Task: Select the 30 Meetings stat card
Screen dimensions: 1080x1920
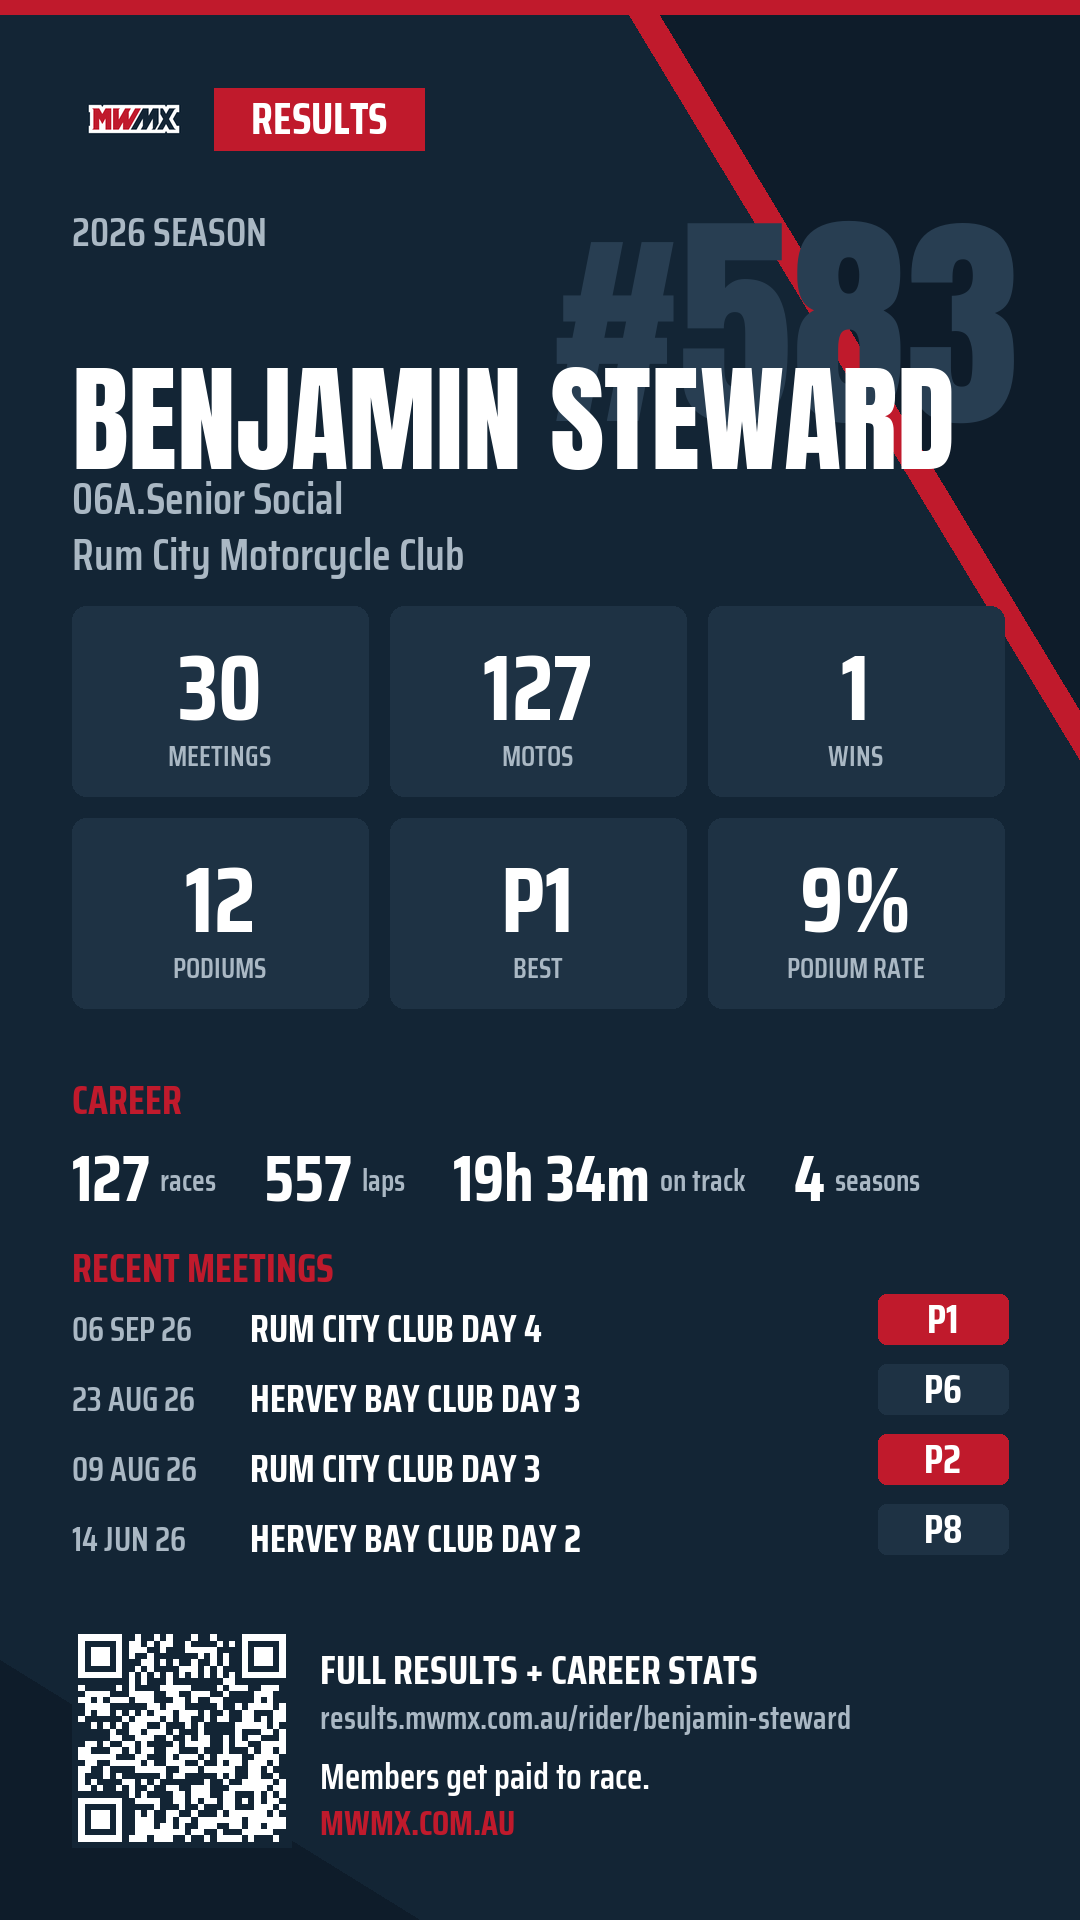Action: [220, 701]
